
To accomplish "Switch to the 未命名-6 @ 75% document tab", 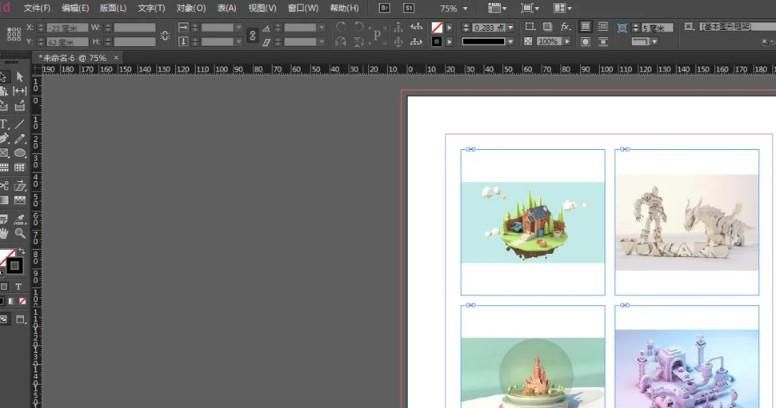I will 72,58.
